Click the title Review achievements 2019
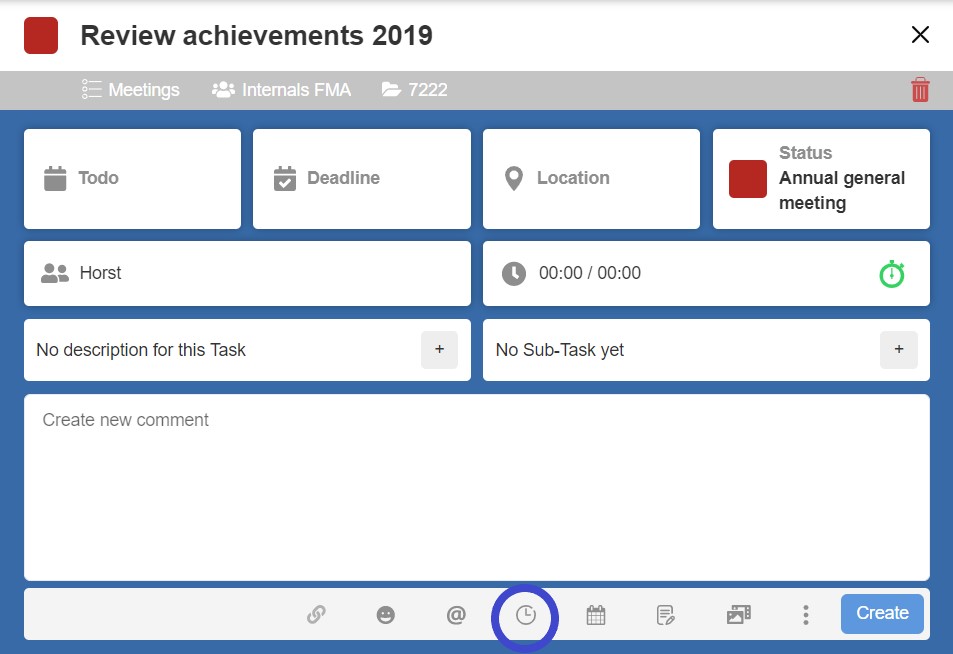Viewport: 953px width, 654px height. 256,35
